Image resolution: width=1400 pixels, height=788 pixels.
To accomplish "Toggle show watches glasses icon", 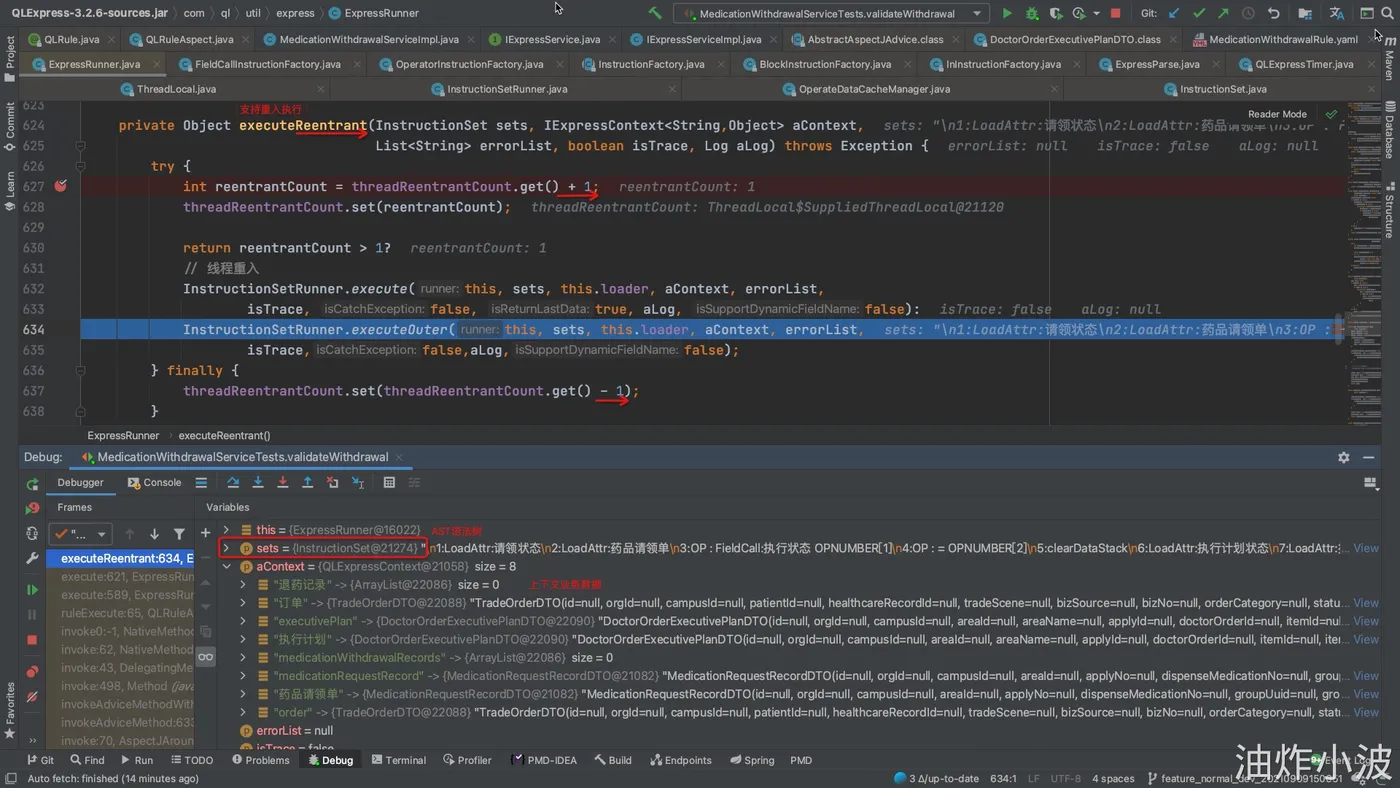I will (205, 656).
